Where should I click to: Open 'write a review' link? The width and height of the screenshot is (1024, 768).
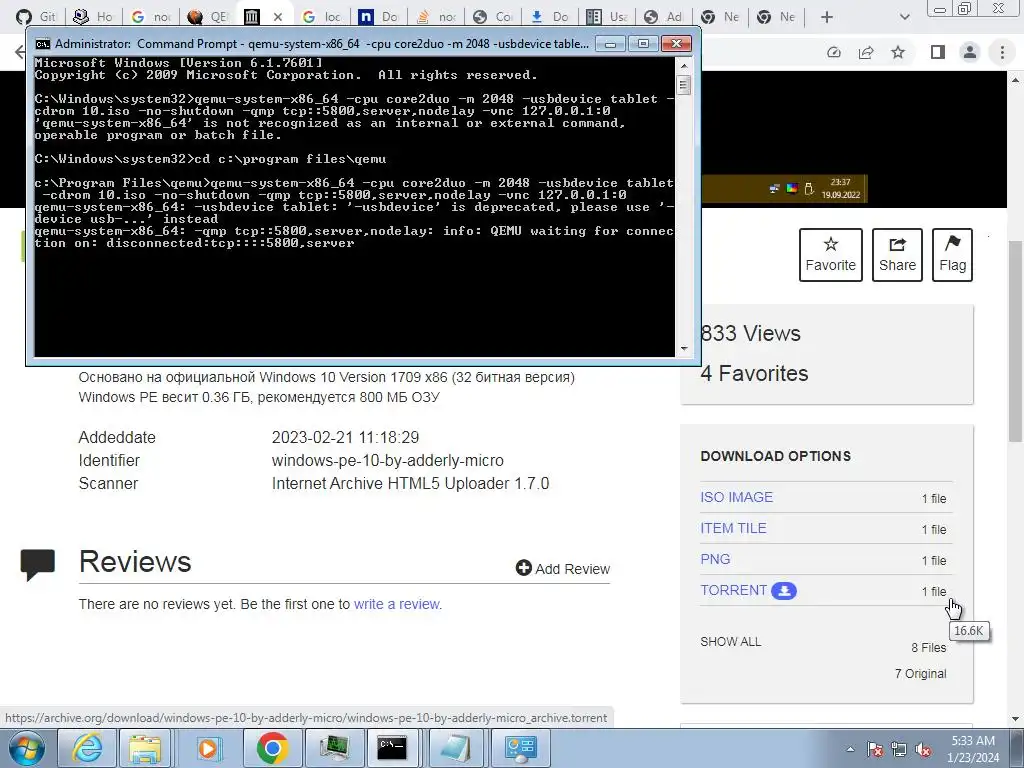pyautogui.click(x=396, y=604)
